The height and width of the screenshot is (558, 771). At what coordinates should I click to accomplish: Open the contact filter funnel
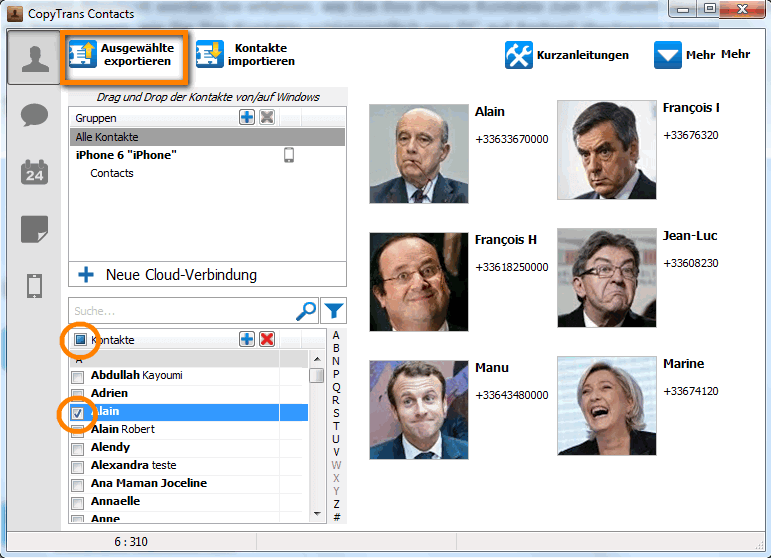click(333, 311)
